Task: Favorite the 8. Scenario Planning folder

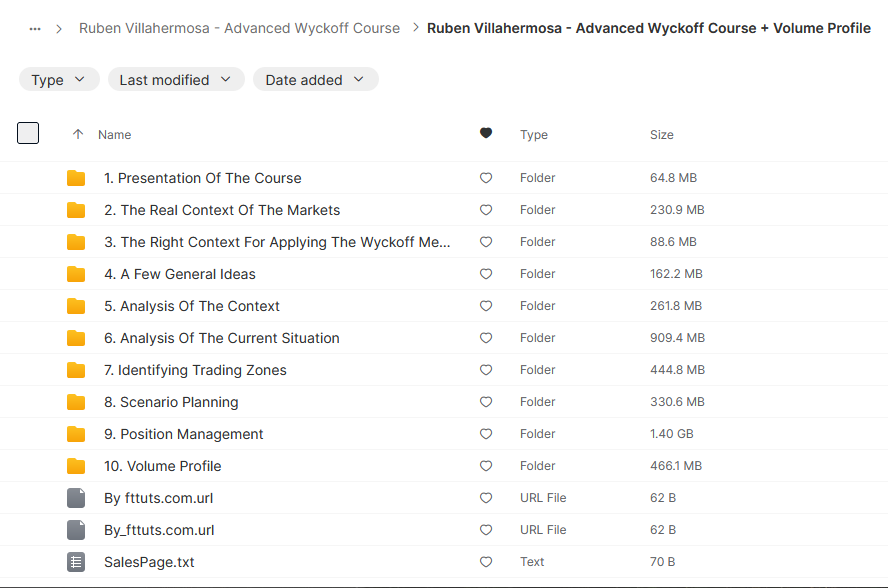Action: pyautogui.click(x=486, y=402)
